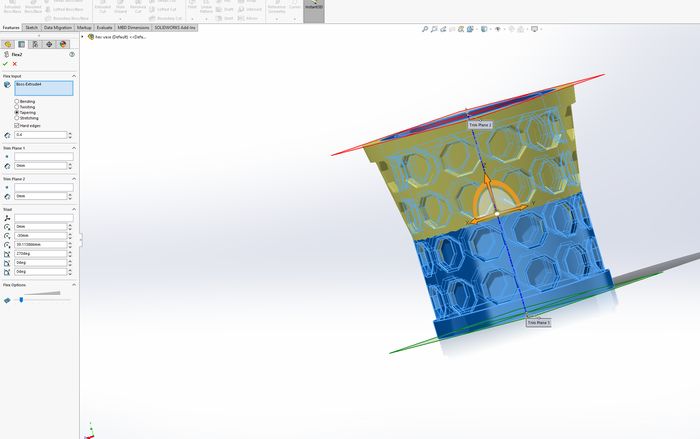
Task: Switch to the Markup tab
Action: click(84, 28)
